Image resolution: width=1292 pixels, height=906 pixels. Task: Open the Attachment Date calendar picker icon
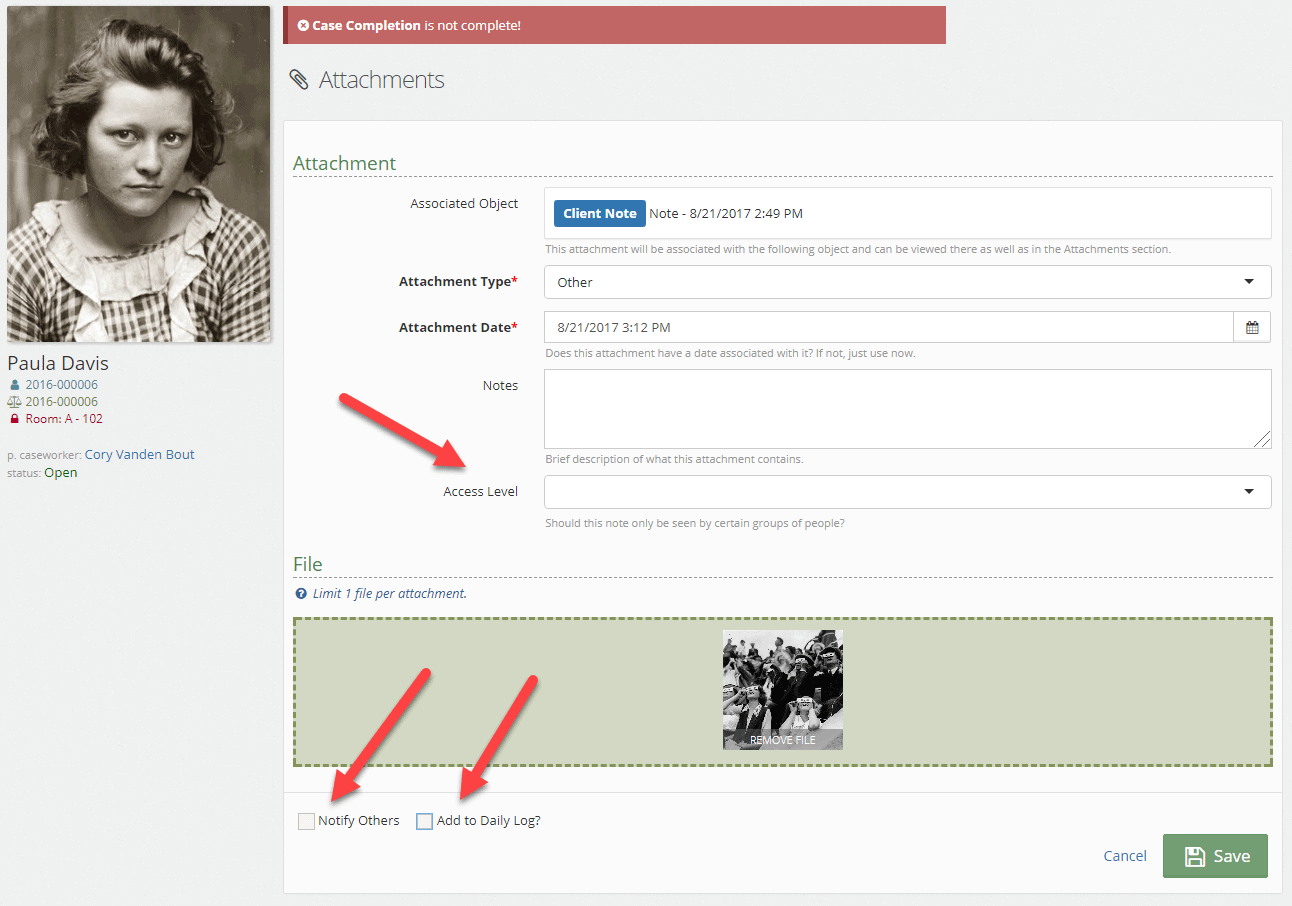pos(1252,327)
